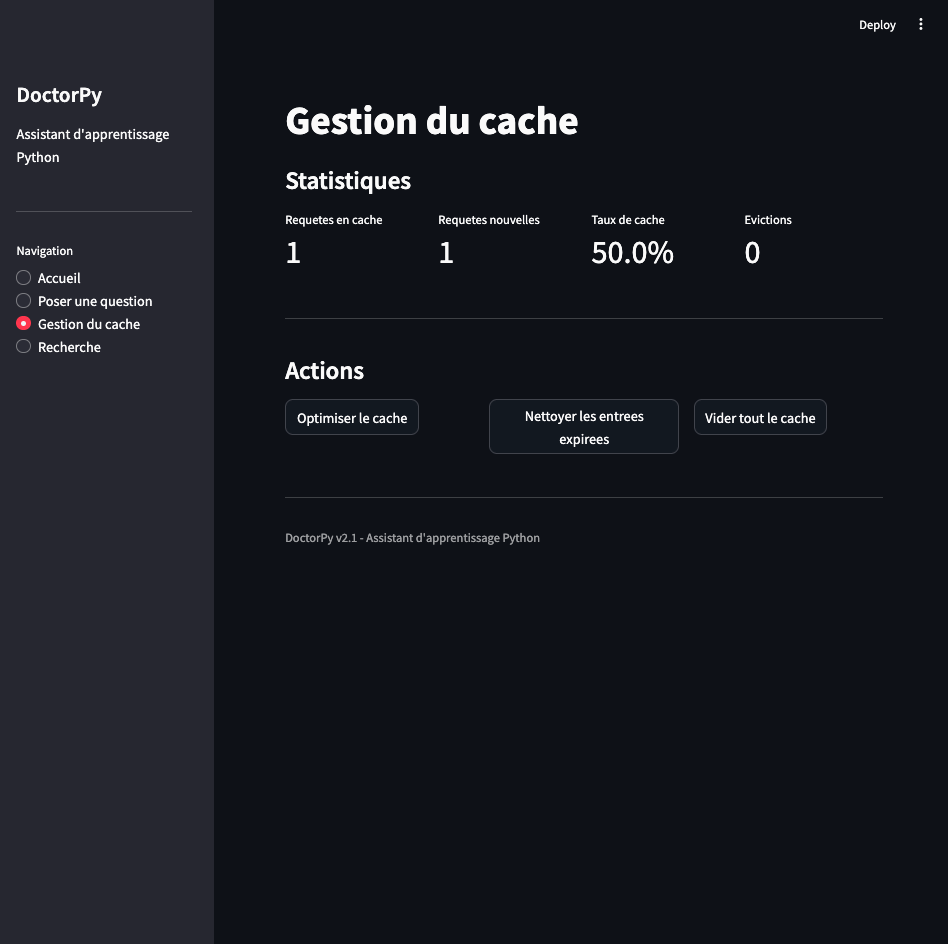948x944 pixels.
Task: Click the Evictions metric label
Action: tap(768, 220)
